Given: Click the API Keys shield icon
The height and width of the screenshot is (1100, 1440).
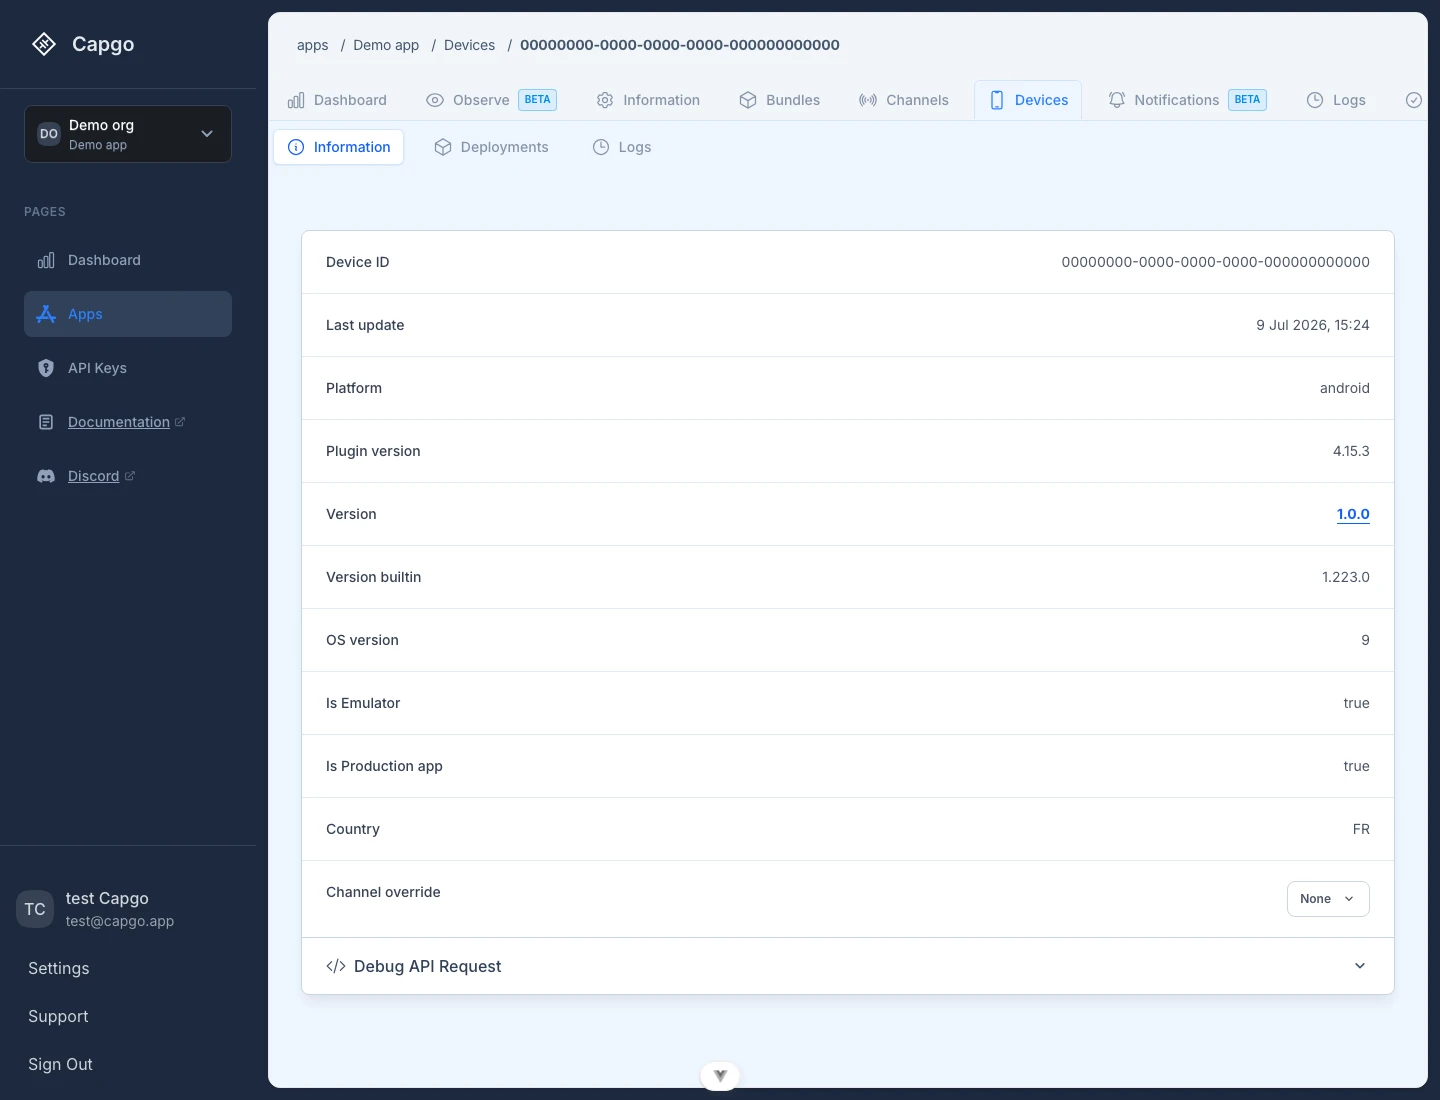Looking at the screenshot, I should 46,368.
